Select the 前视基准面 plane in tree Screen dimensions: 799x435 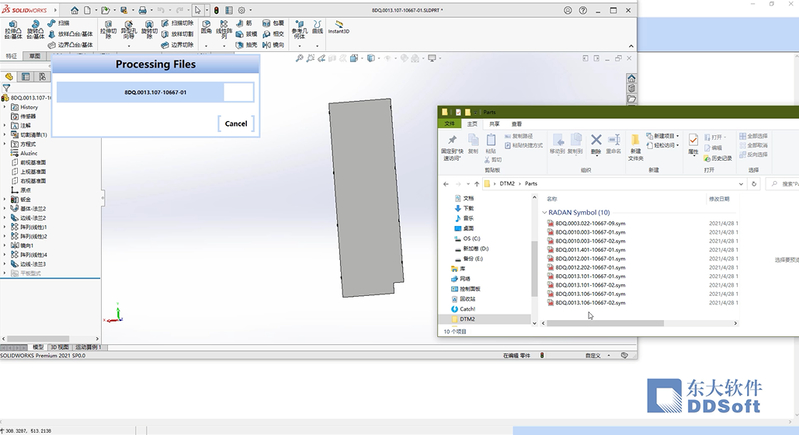pos(35,162)
